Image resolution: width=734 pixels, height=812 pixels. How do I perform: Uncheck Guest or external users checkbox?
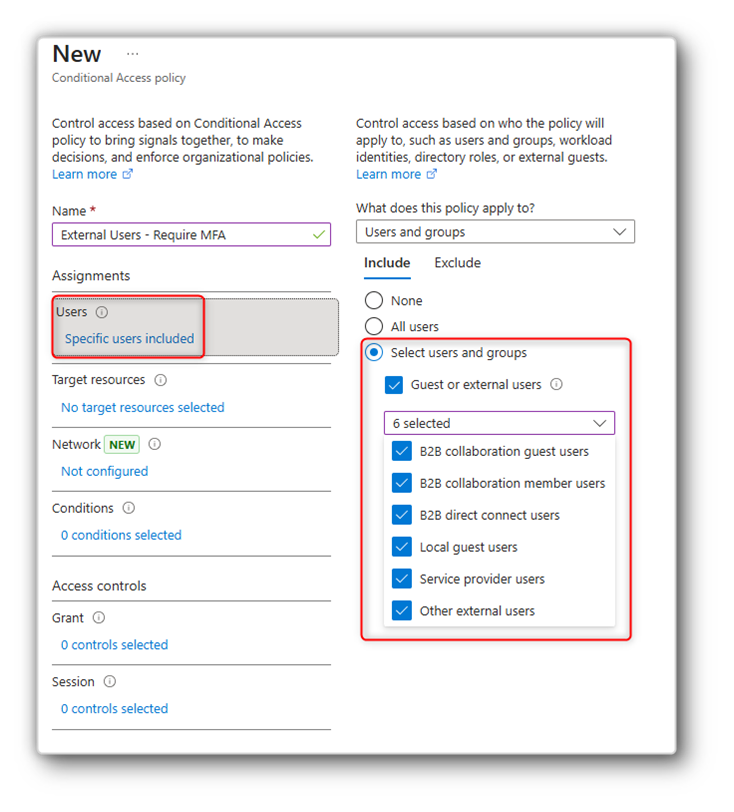[394, 385]
